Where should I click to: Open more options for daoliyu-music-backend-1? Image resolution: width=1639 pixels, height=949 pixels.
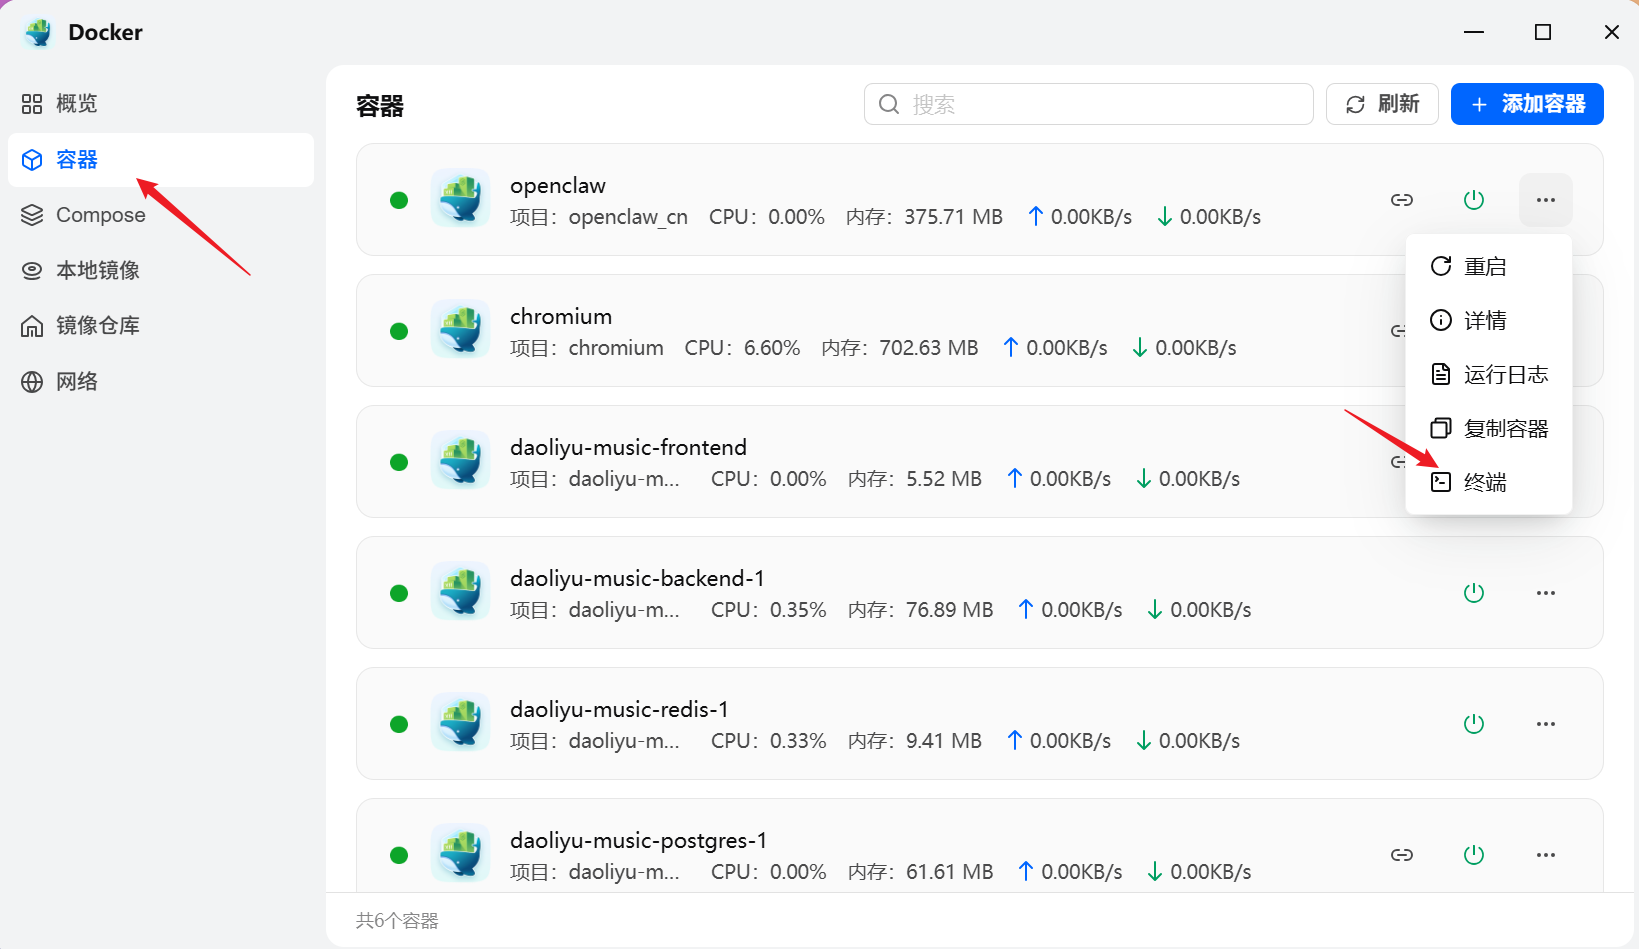click(x=1546, y=593)
